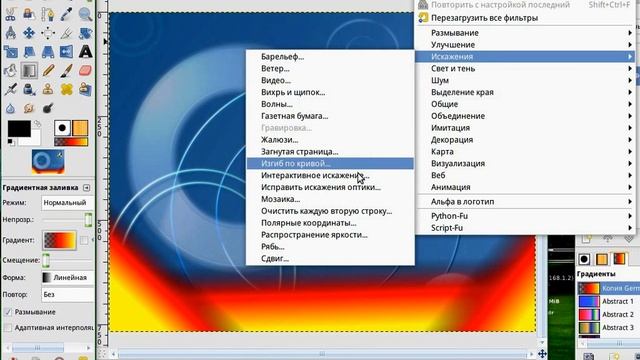Select the Bucket fill tool

click(10, 71)
